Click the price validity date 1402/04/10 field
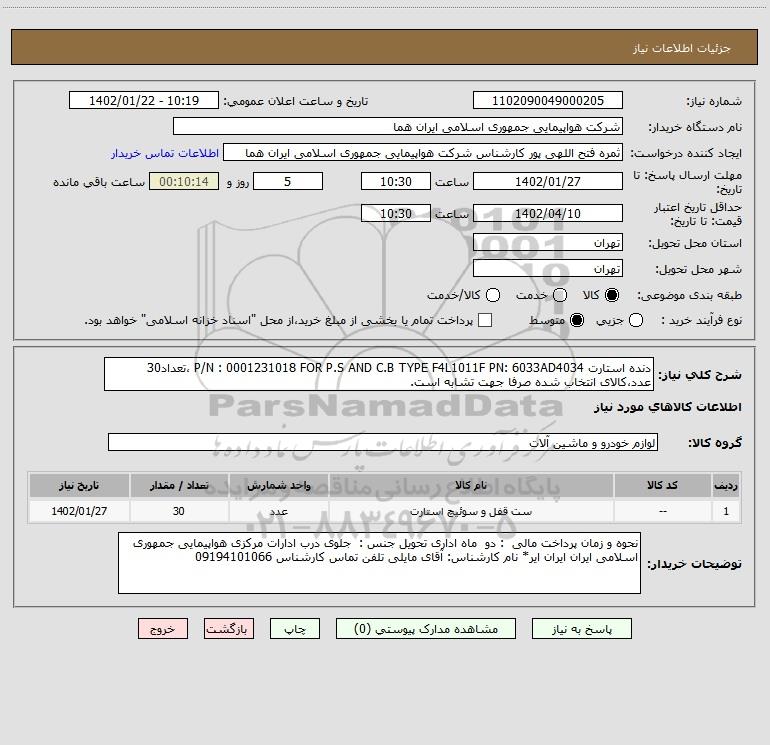770x745 pixels. coord(548,213)
